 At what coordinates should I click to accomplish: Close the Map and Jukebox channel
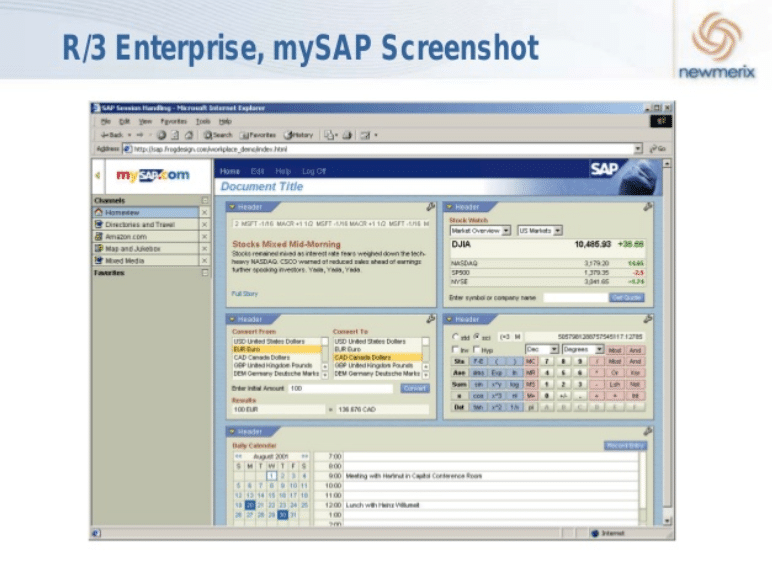[x=204, y=249]
